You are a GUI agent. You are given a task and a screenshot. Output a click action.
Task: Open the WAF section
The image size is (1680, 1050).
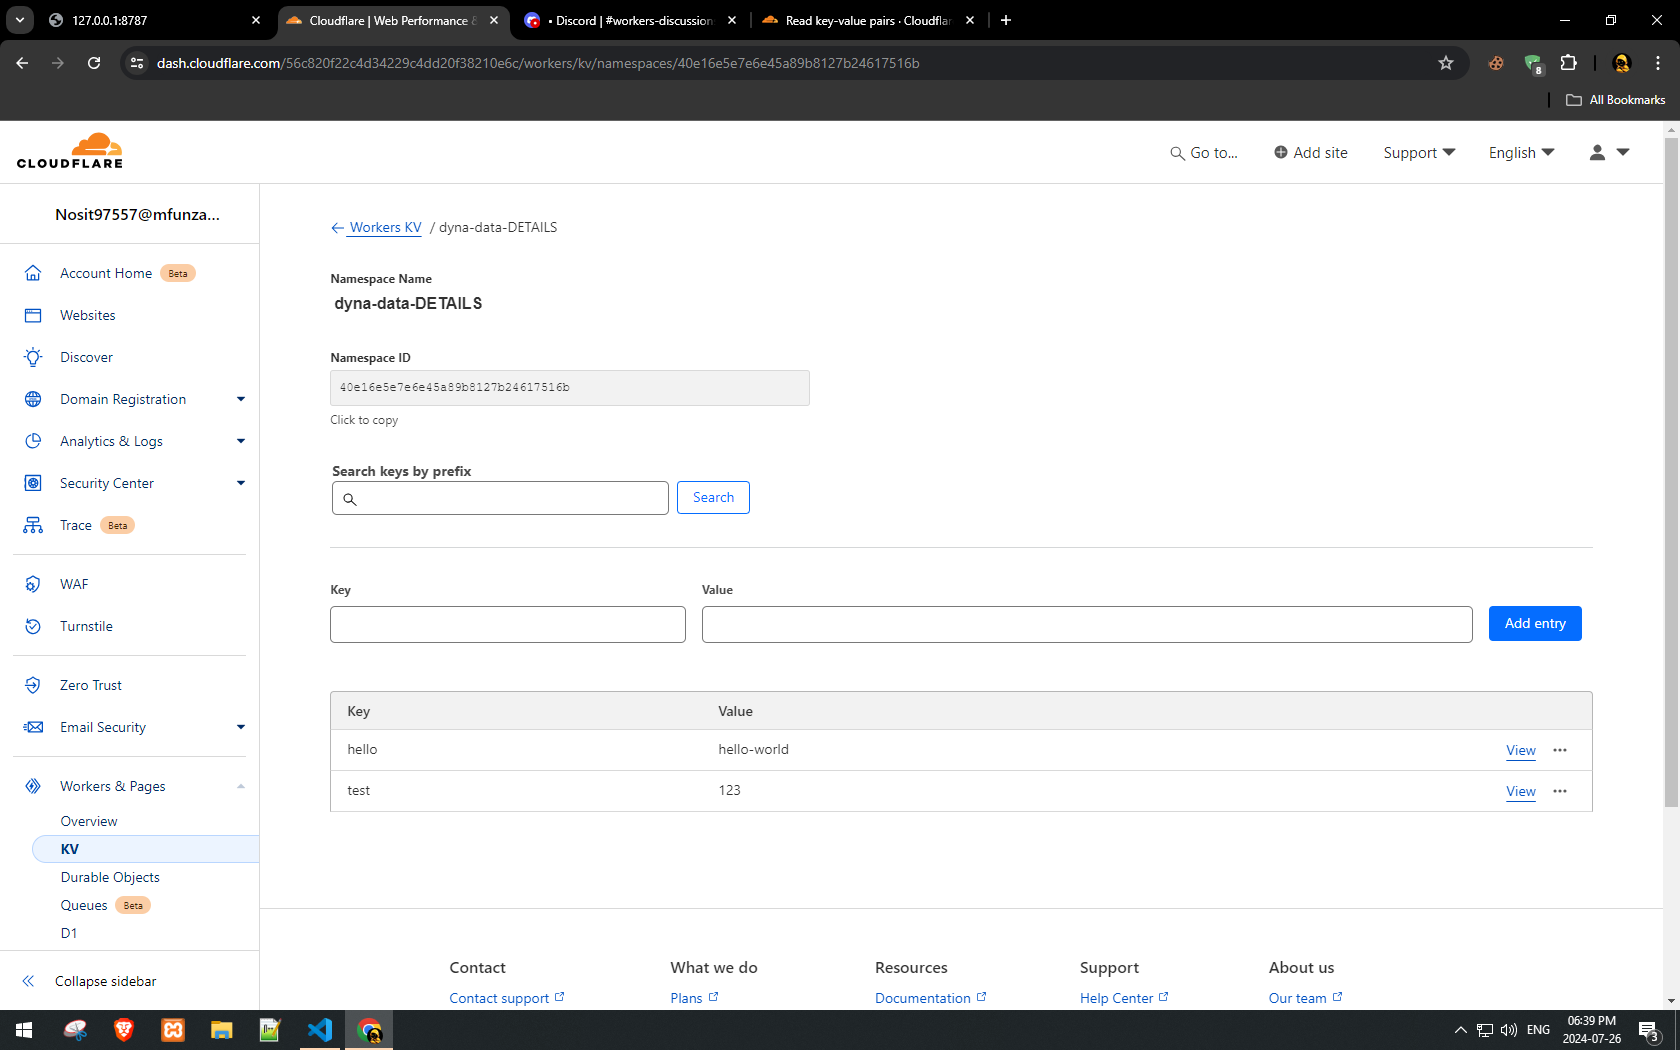[74, 584]
